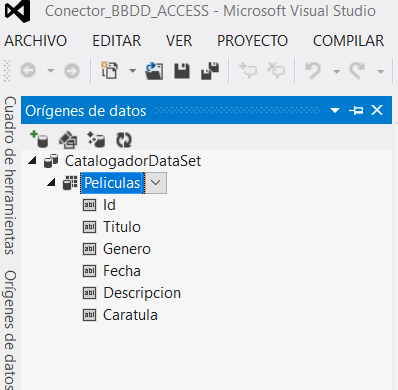The width and height of the screenshot is (398, 390).
Task: Toggle auto-hide pin on Orígenes de datos panel
Action: (356, 110)
